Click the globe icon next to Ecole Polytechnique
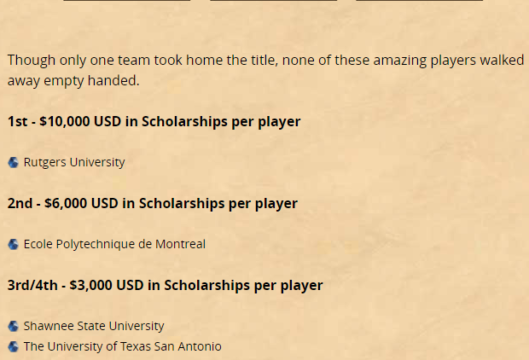The image size is (529, 360). click(x=13, y=244)
